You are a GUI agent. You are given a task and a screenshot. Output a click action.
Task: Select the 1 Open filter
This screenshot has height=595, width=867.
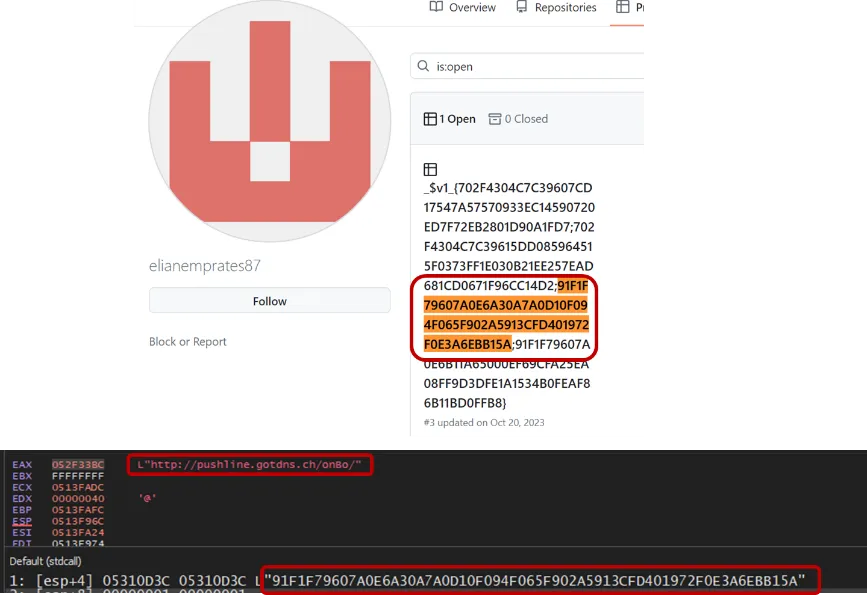(x=449, y=117)
